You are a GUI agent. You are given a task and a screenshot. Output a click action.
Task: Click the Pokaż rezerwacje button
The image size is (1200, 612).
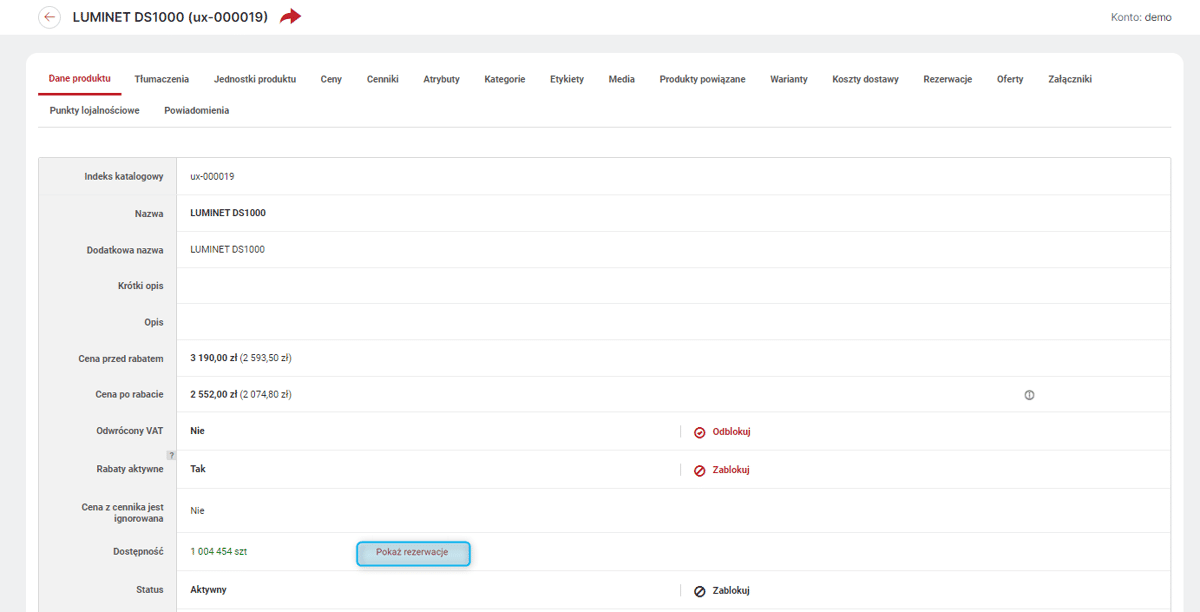click(413, 553)
